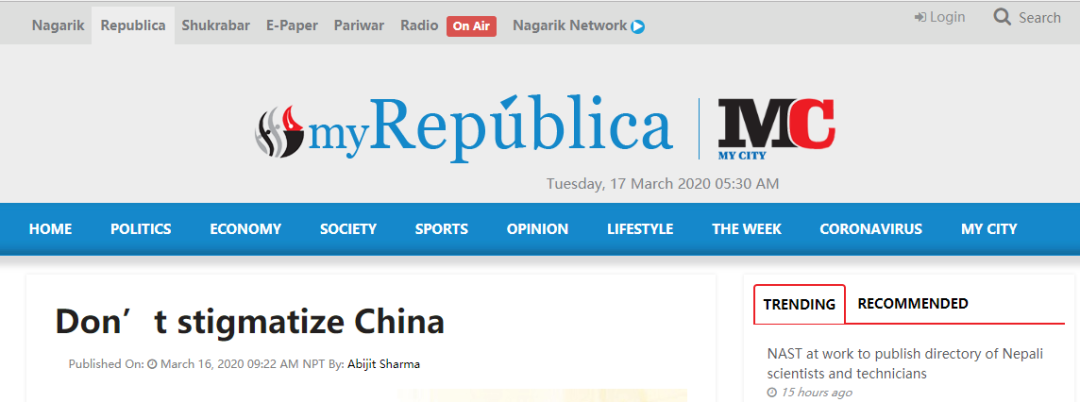
Task: Click the headline Don't stigmatize China
Action: click(x=249, y=322)
